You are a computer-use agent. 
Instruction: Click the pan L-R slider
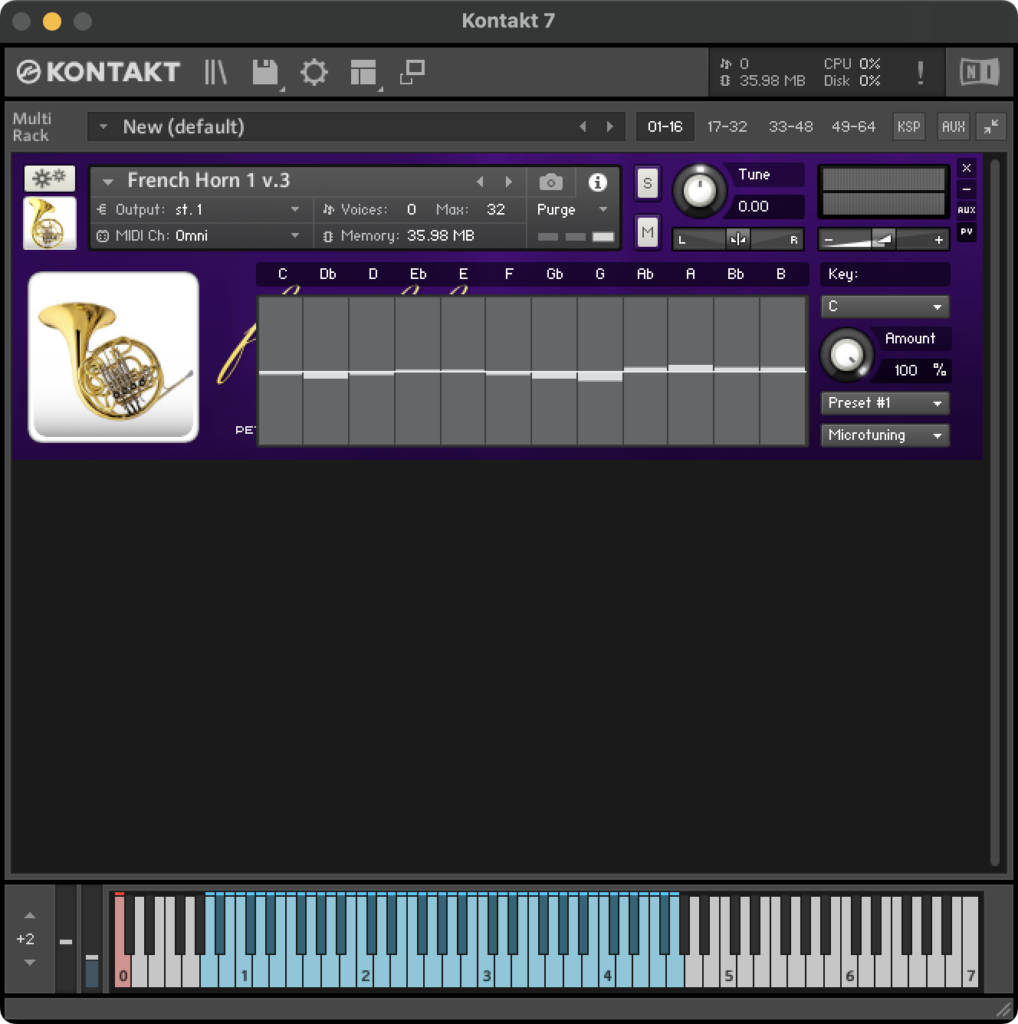(738, 240)
